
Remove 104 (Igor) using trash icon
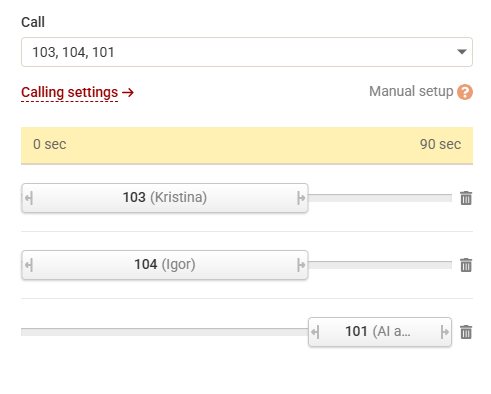(466, 265)
